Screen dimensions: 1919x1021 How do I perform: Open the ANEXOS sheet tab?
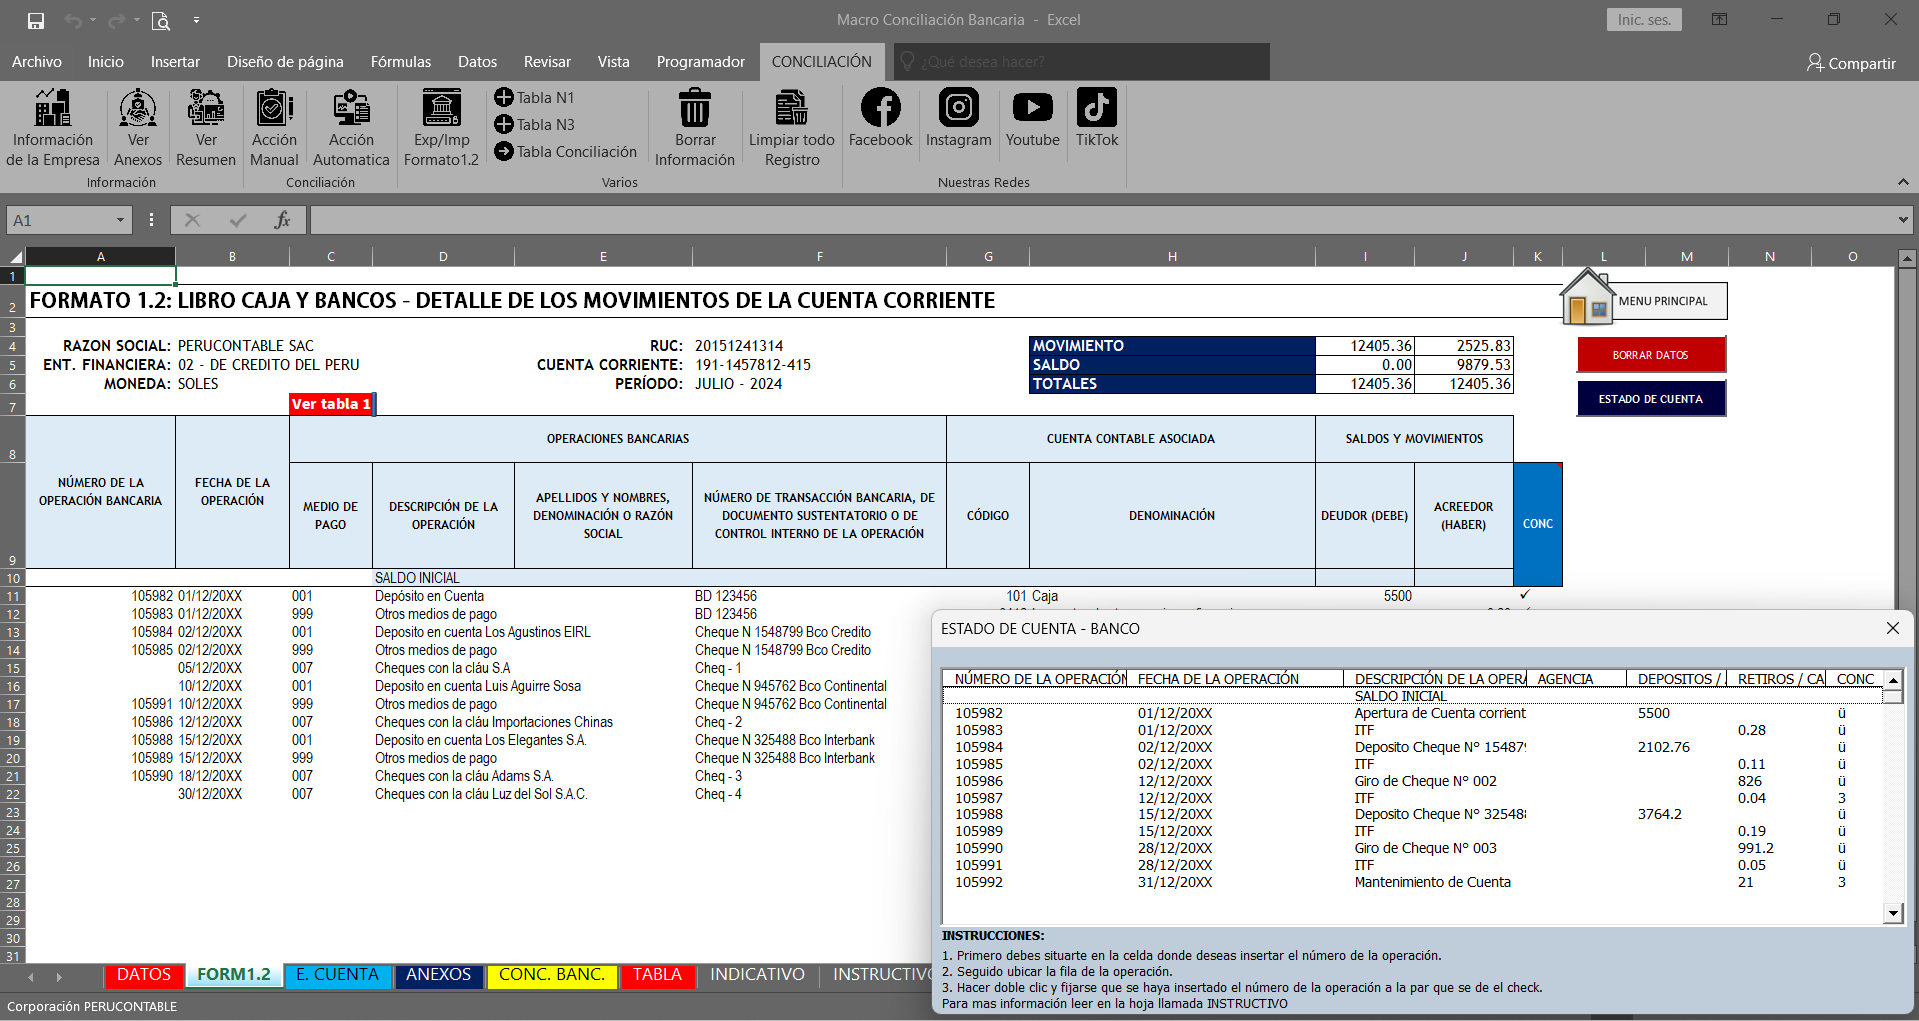[438, 975]
